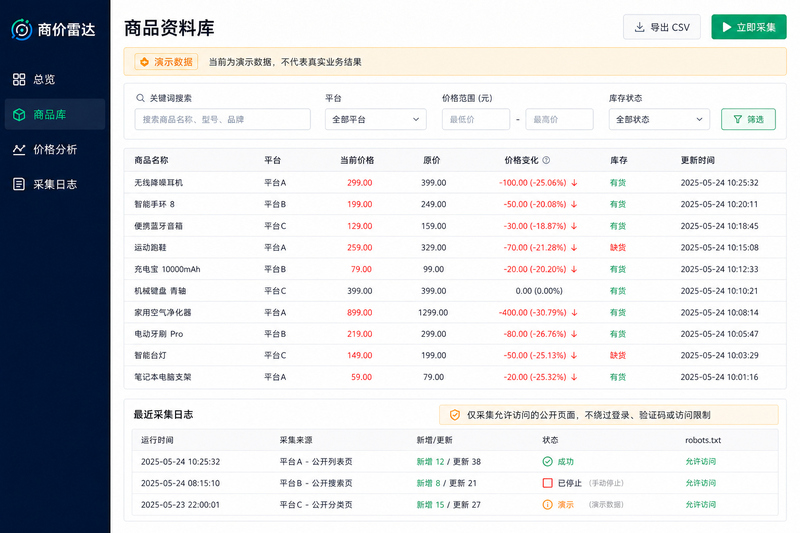Click 平台B - 公开搜索页 log source

click(316, 483)
